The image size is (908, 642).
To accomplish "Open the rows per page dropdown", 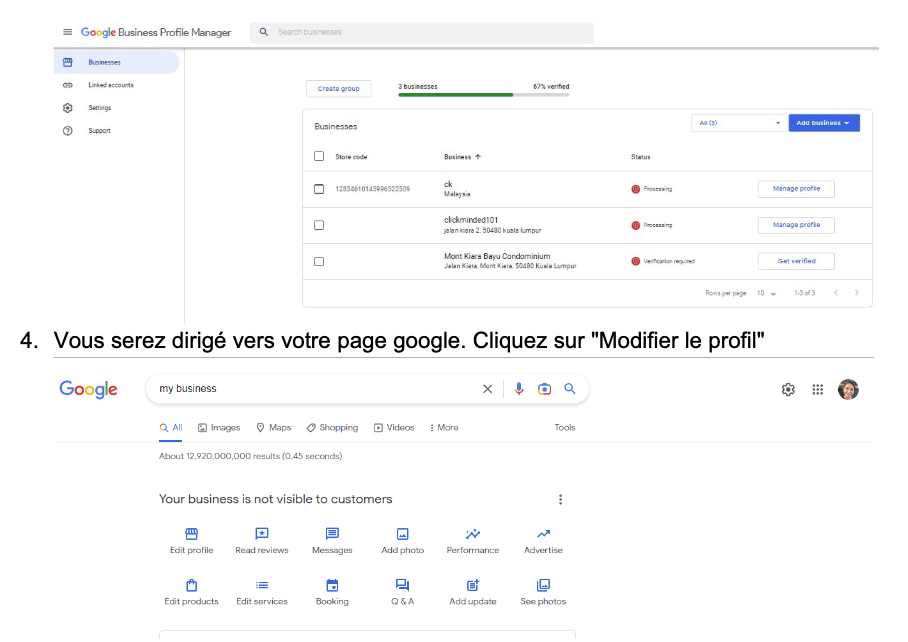I will [x=766, y=293].
